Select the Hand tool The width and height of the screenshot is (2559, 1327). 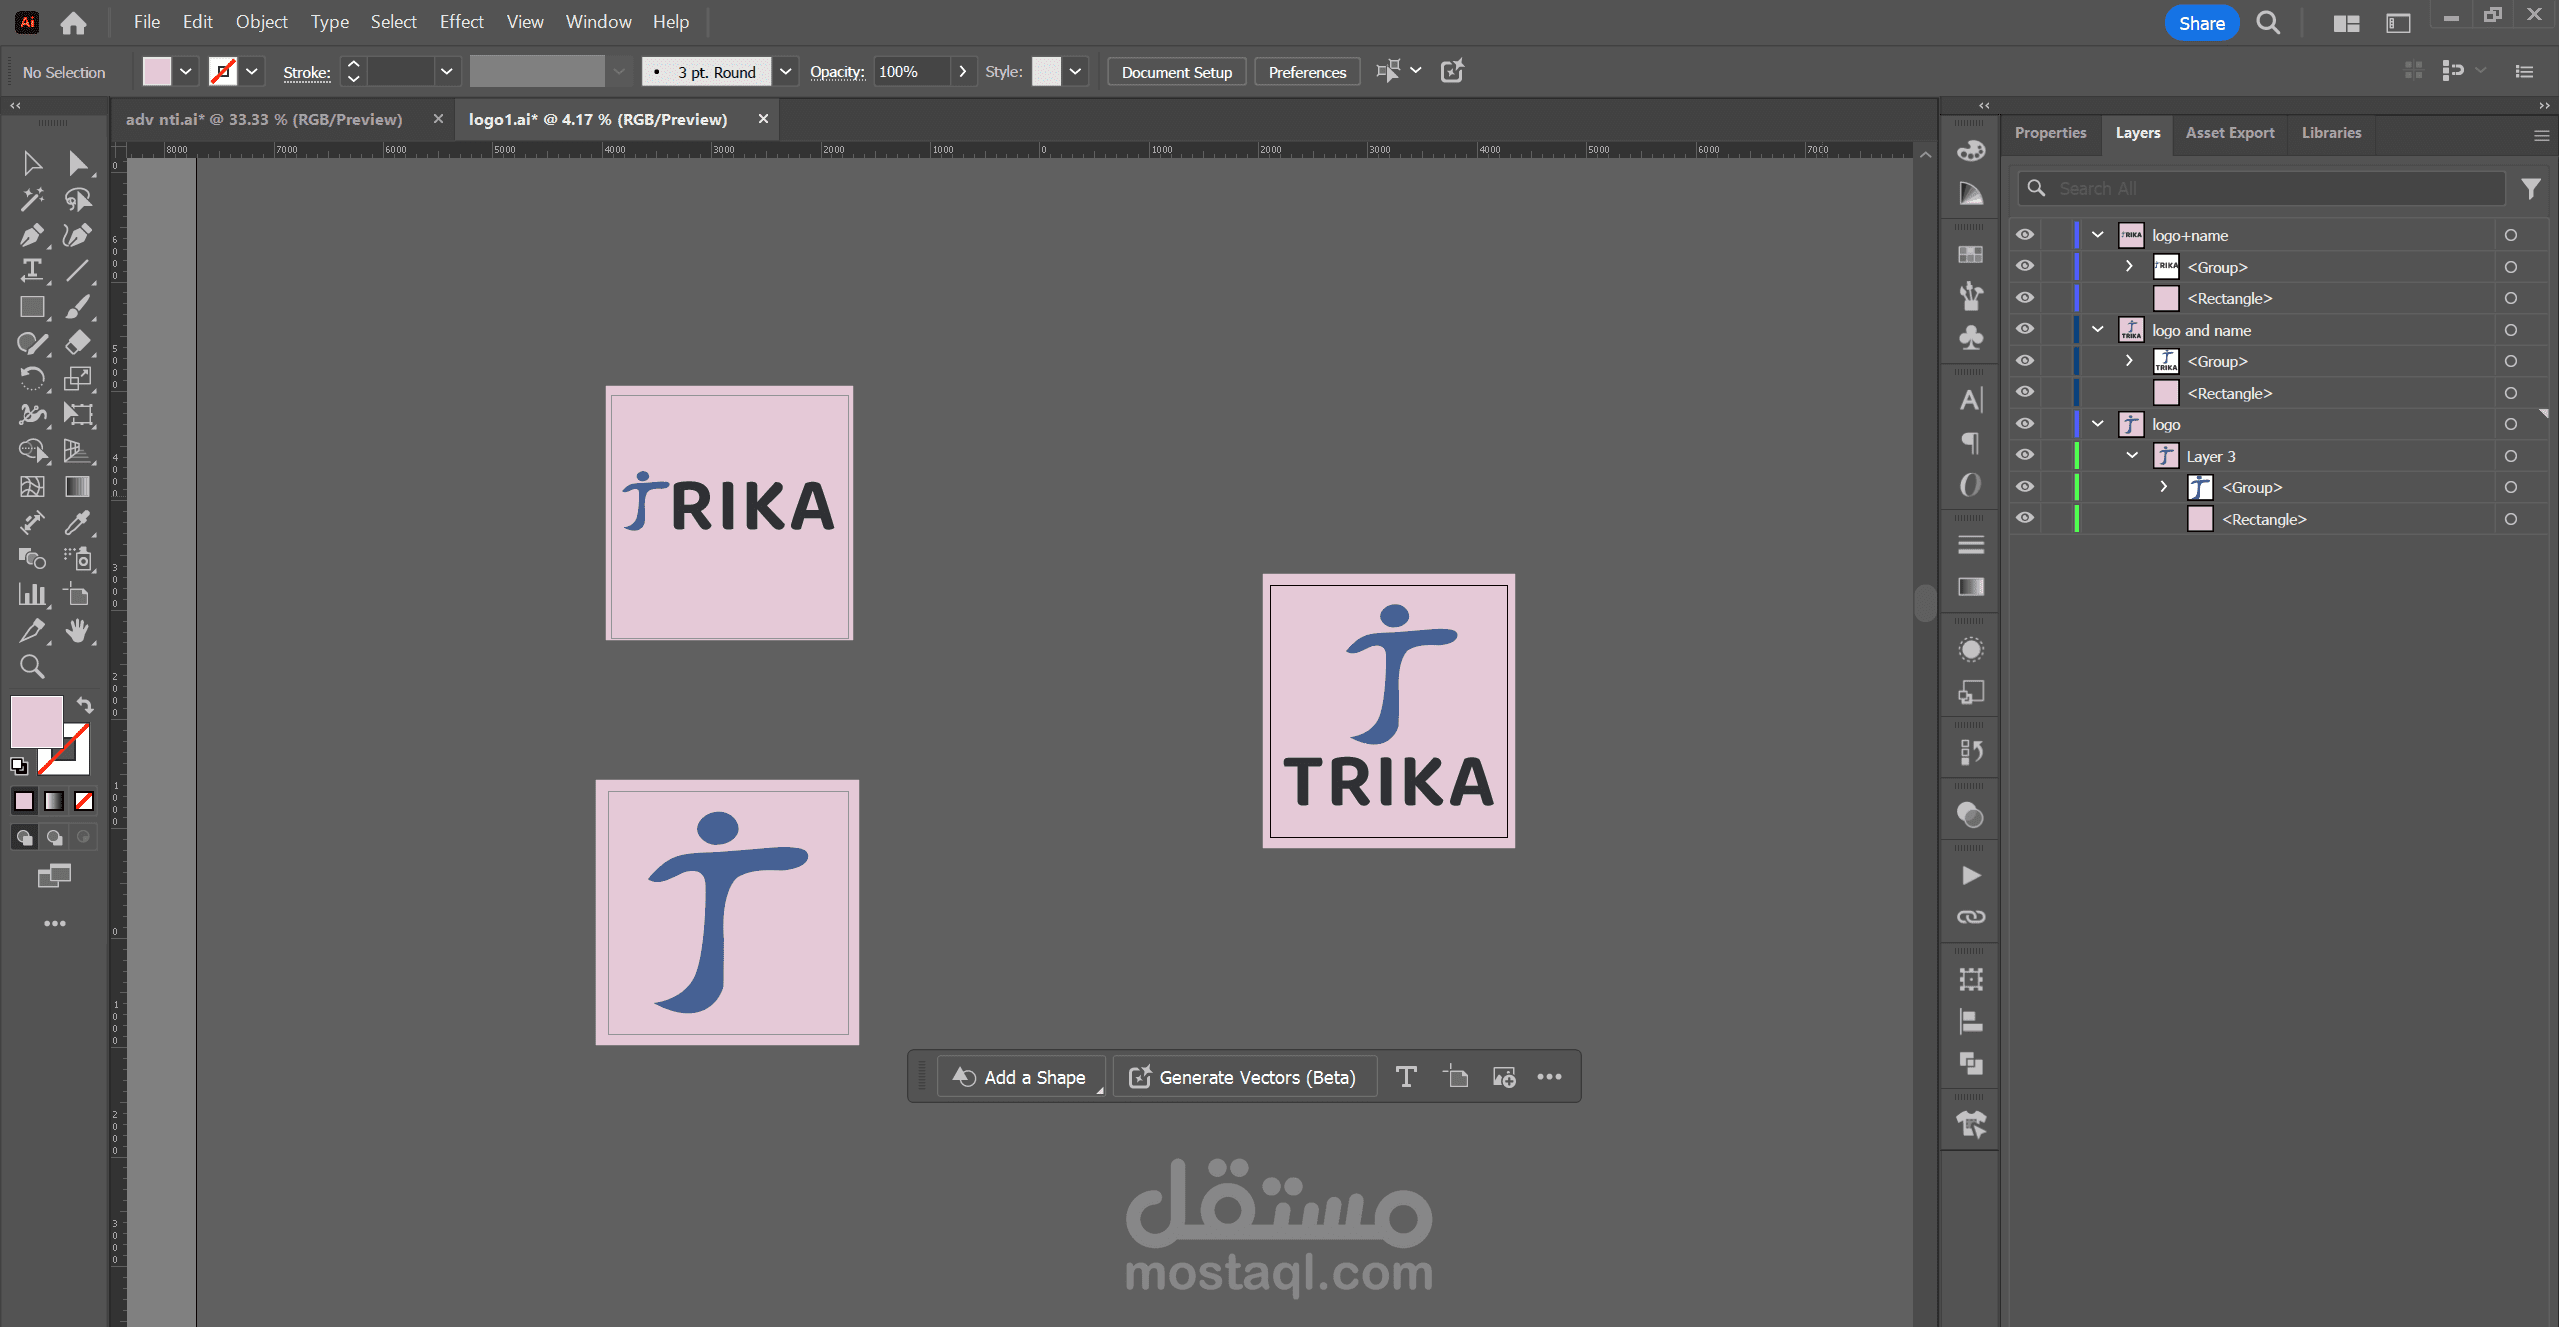tap(77, 631)
